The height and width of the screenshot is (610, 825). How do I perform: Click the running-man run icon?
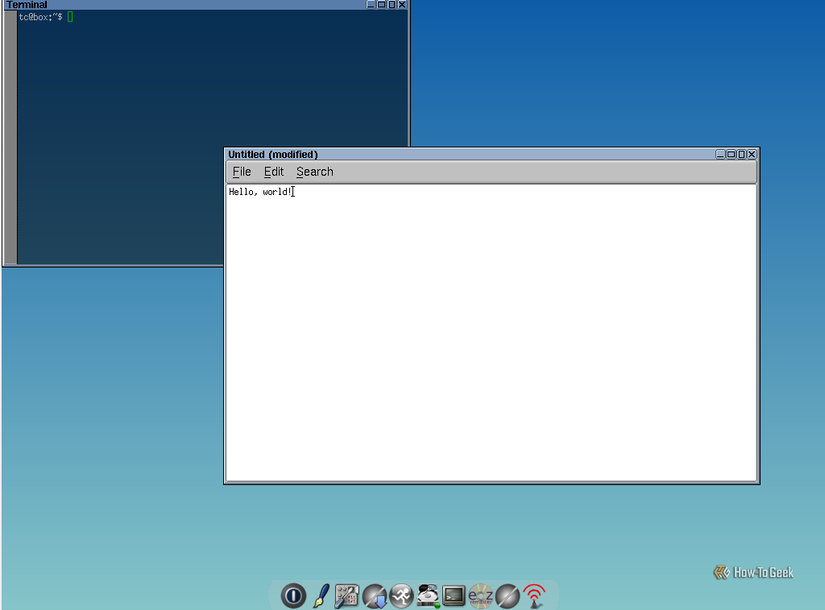click(400, 596)
